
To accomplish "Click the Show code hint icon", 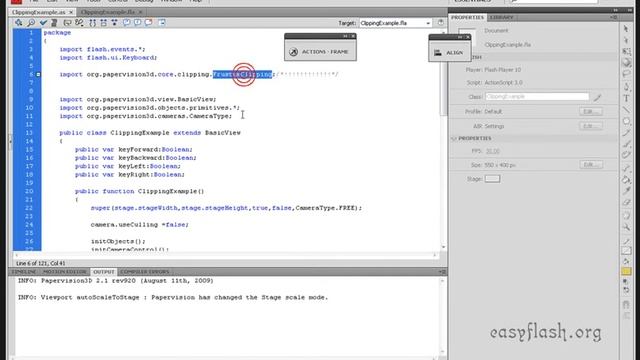I will click(67, 23).
